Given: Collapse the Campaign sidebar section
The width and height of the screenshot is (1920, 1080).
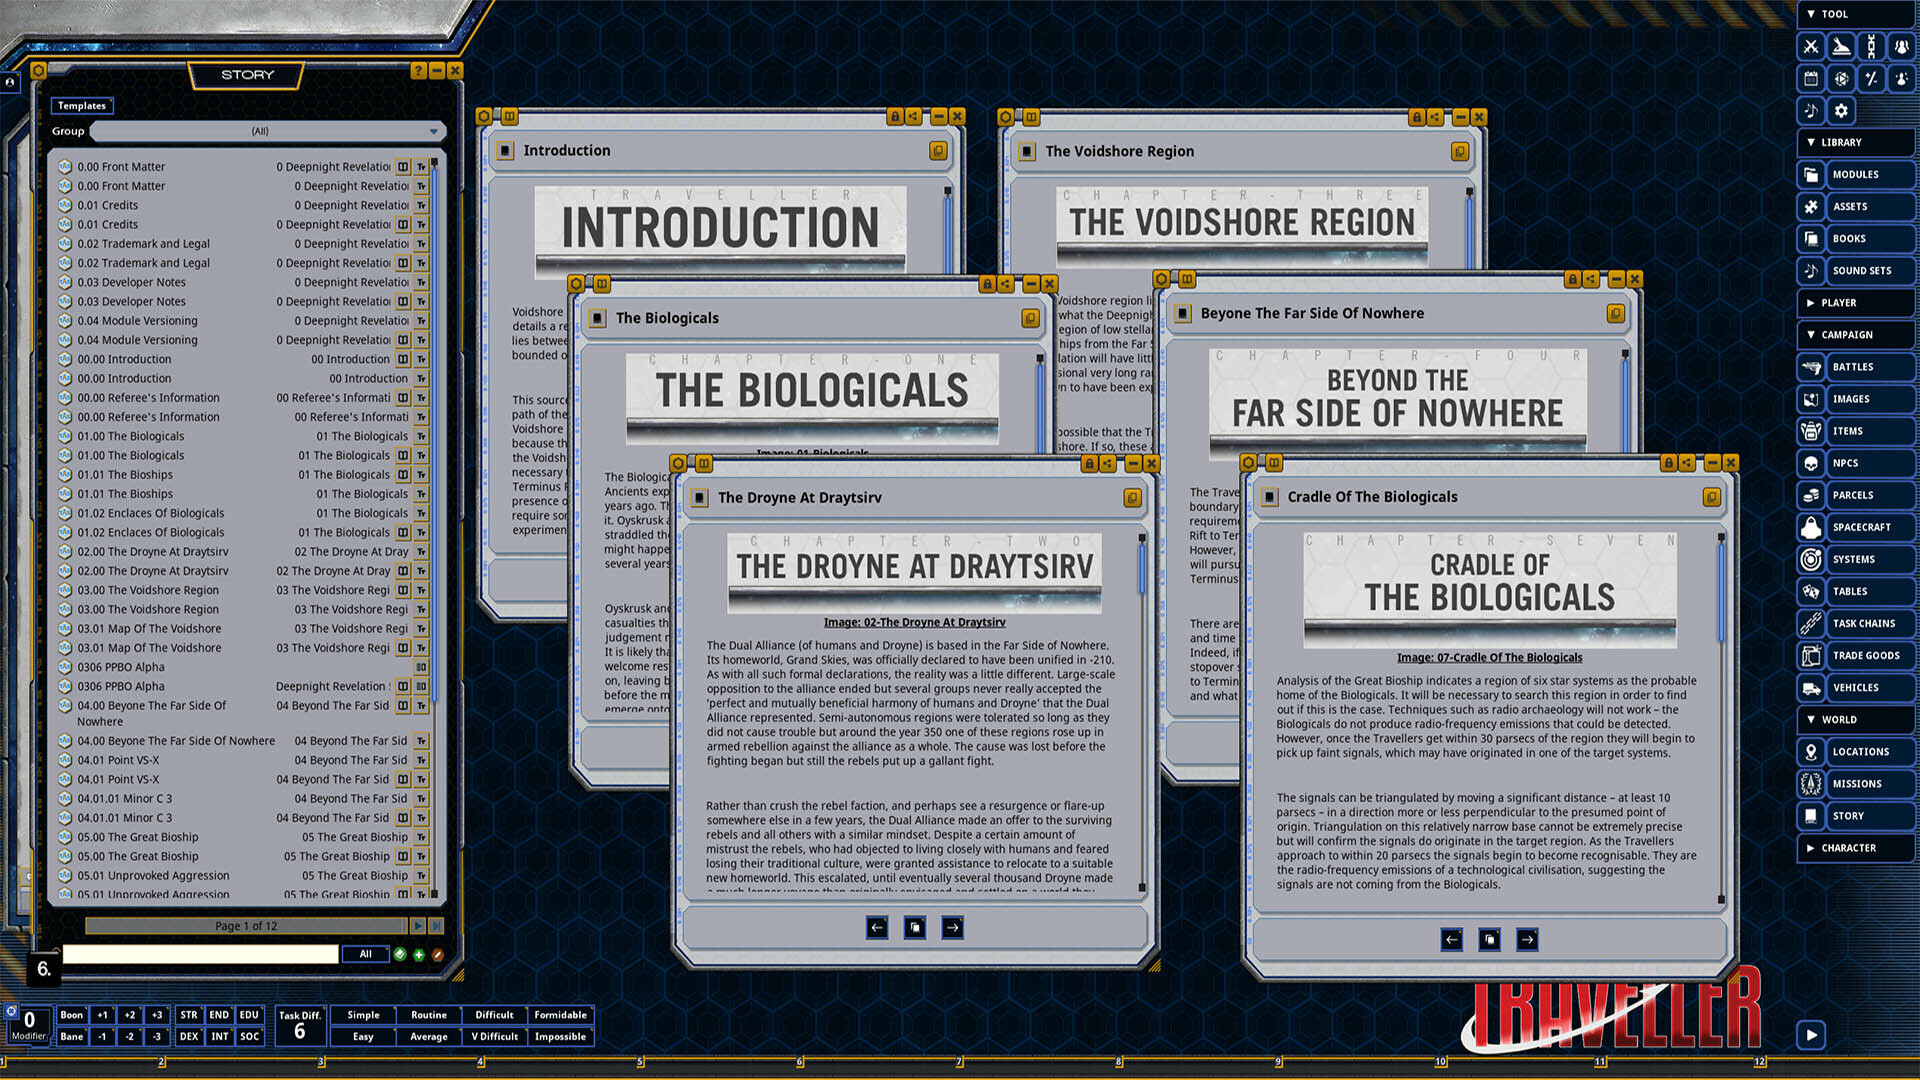Looking at the screenshot, I should 1845,334.
